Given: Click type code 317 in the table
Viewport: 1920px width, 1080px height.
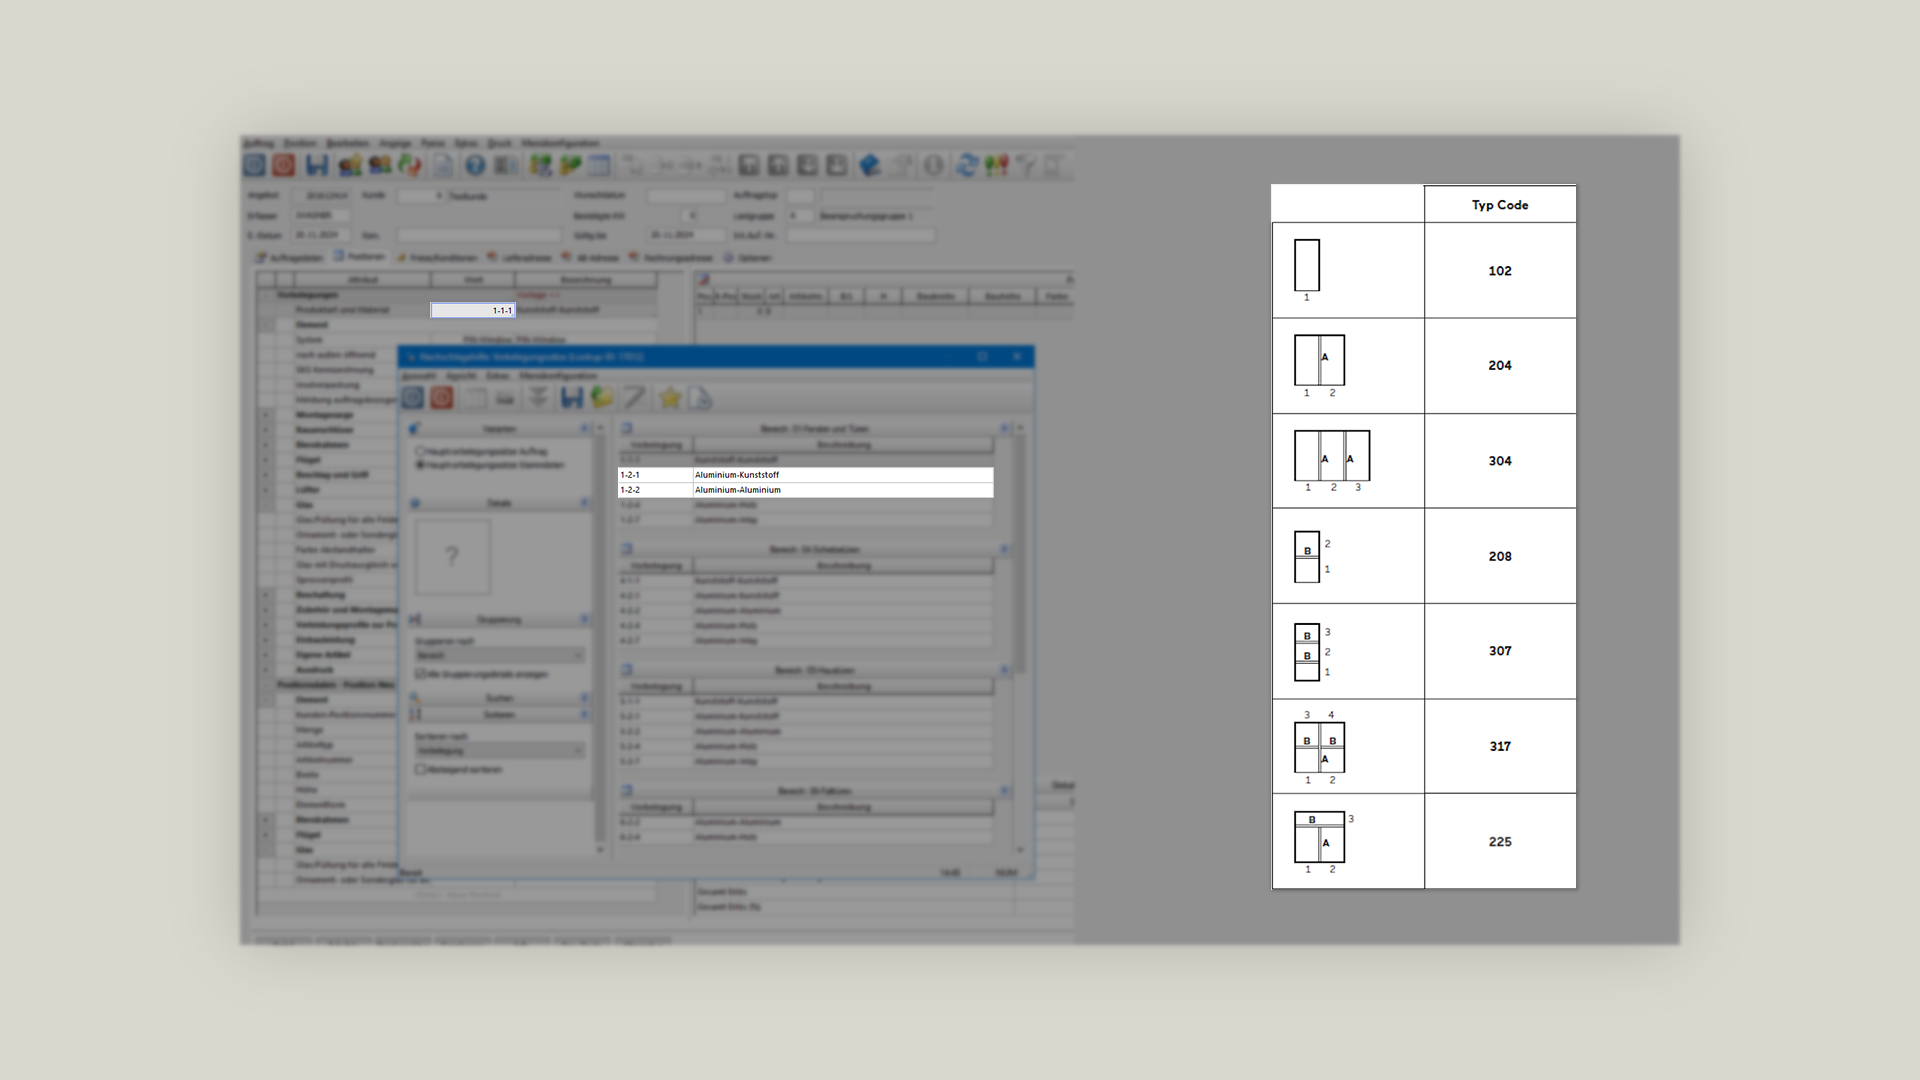Looking at the screenshot, I should click(x=1500, y=746).
